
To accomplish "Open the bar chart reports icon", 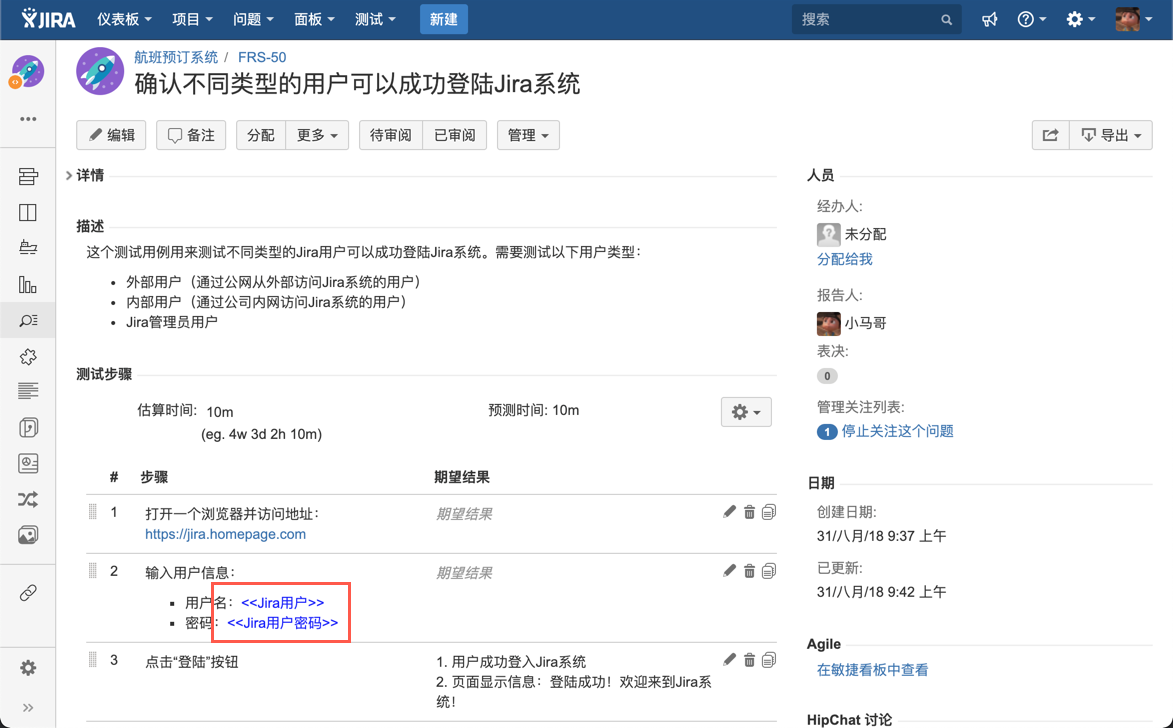I will coord(28,284).
